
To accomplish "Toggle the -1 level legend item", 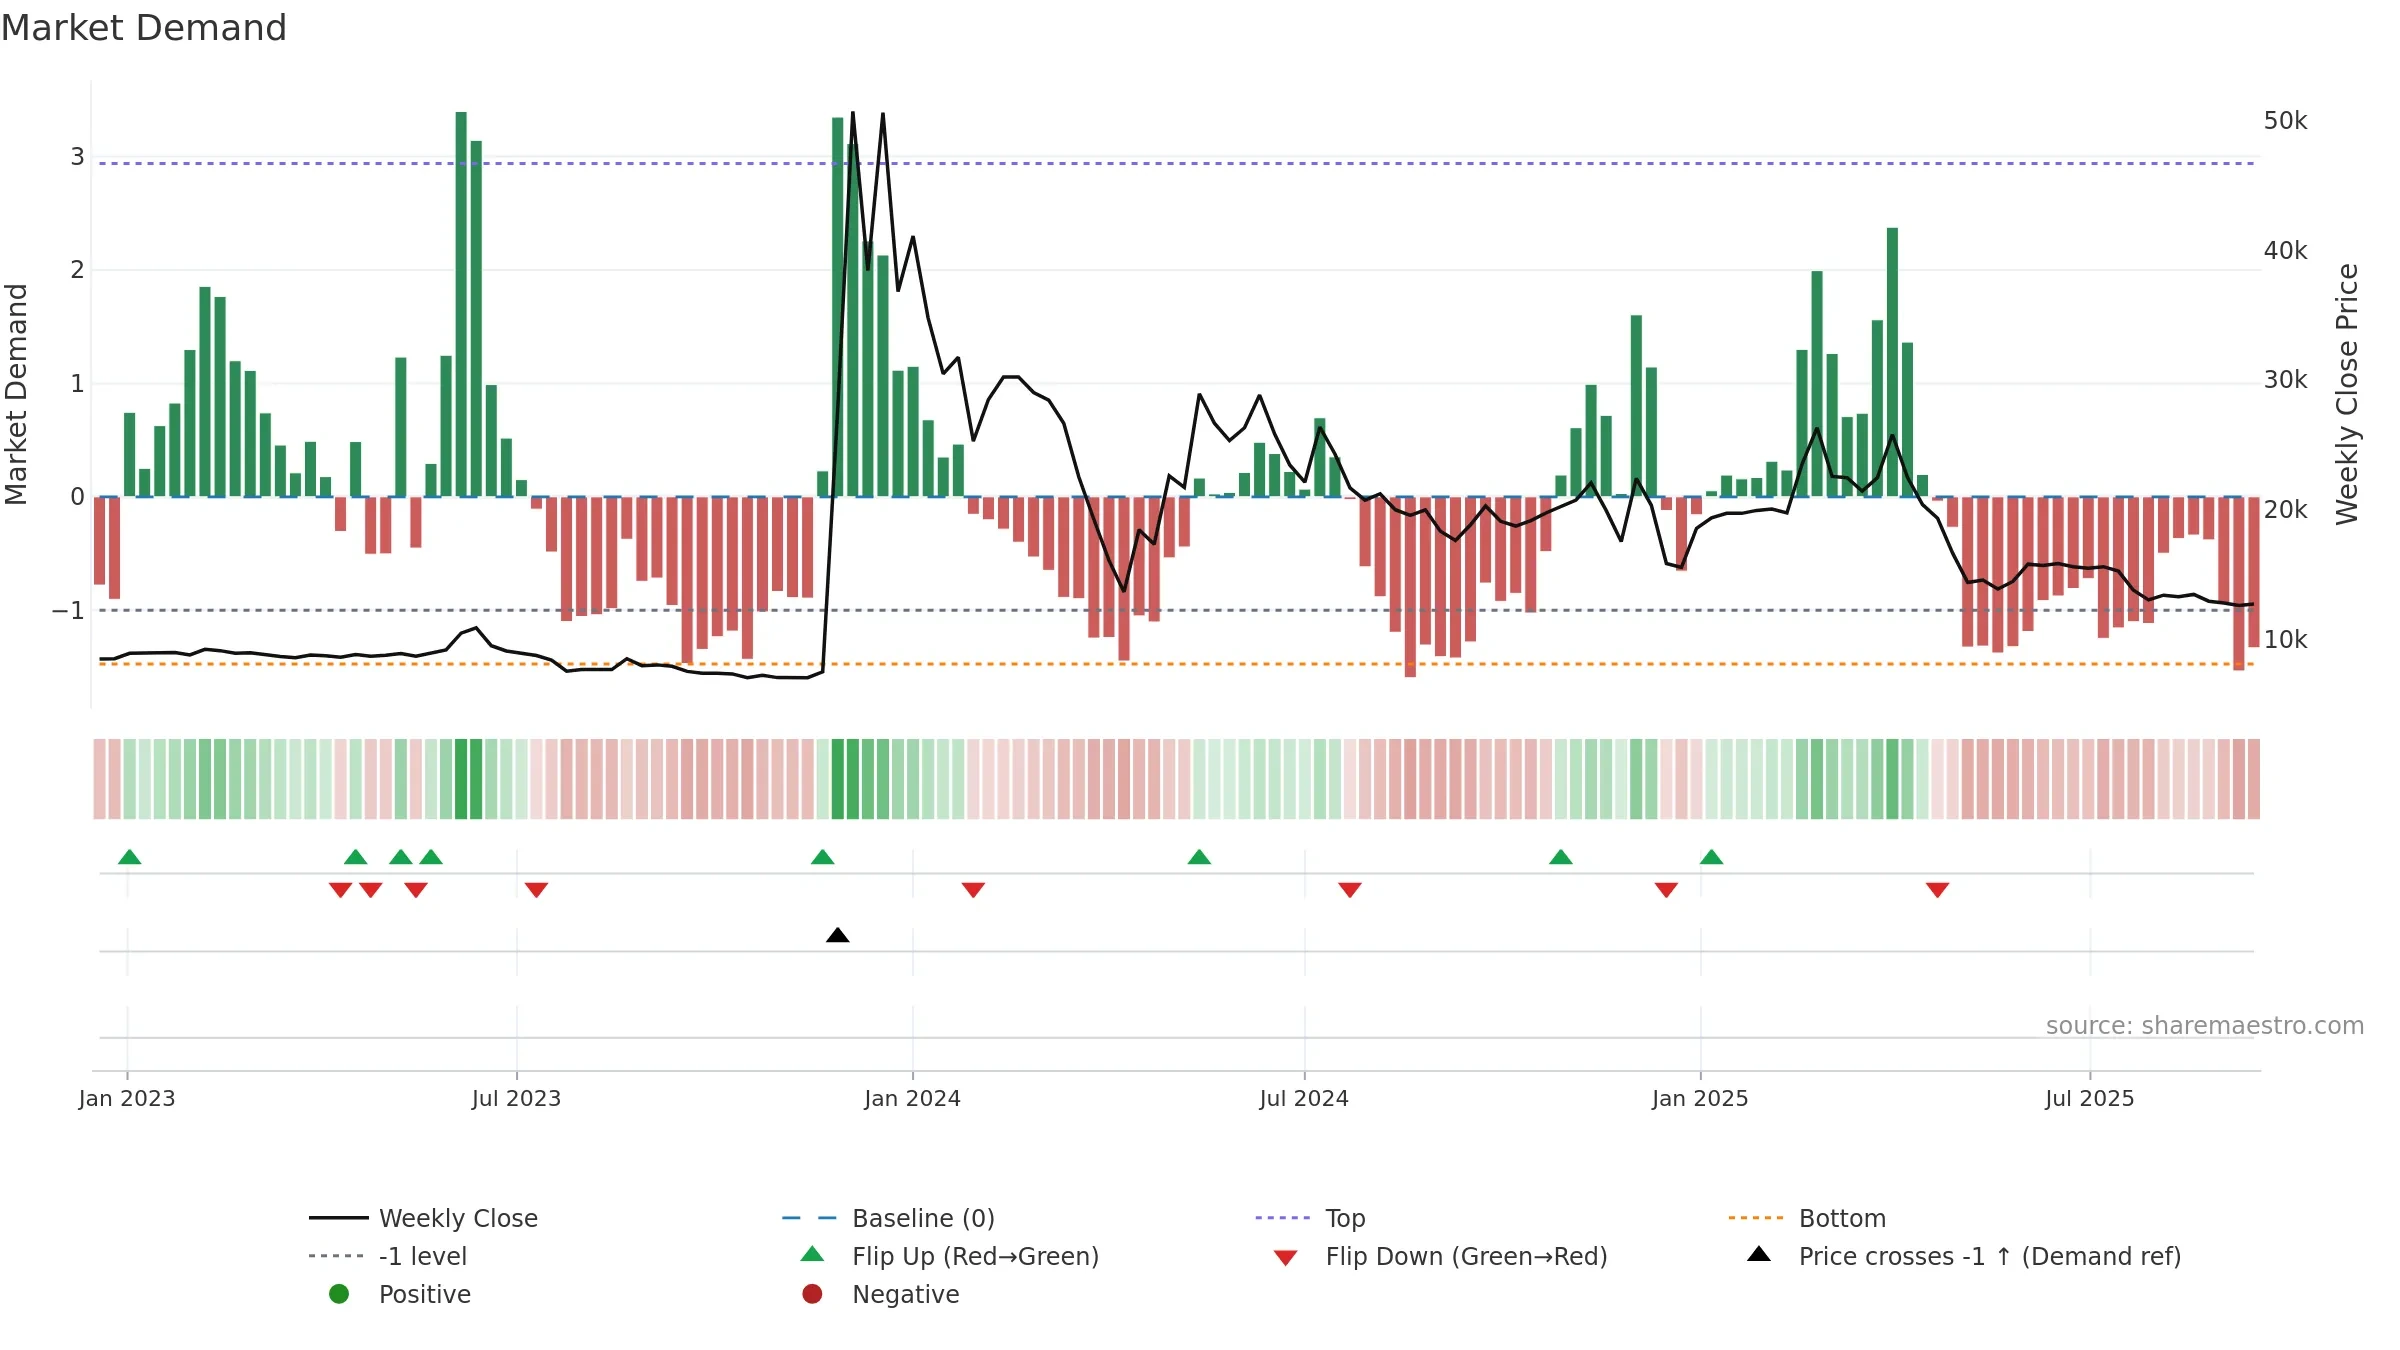I will point(388,1256).
